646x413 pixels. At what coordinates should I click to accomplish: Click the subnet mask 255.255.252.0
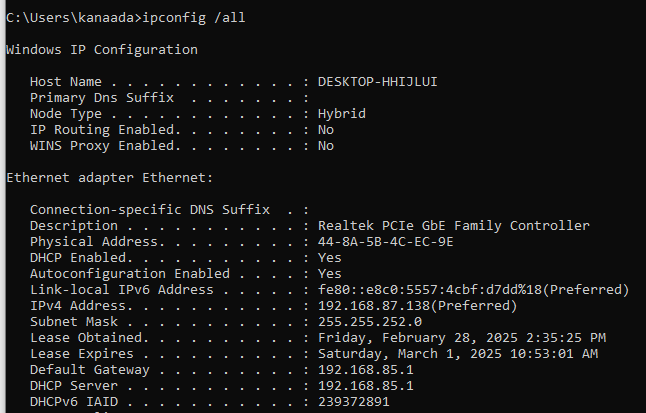(x=370, y=321)
